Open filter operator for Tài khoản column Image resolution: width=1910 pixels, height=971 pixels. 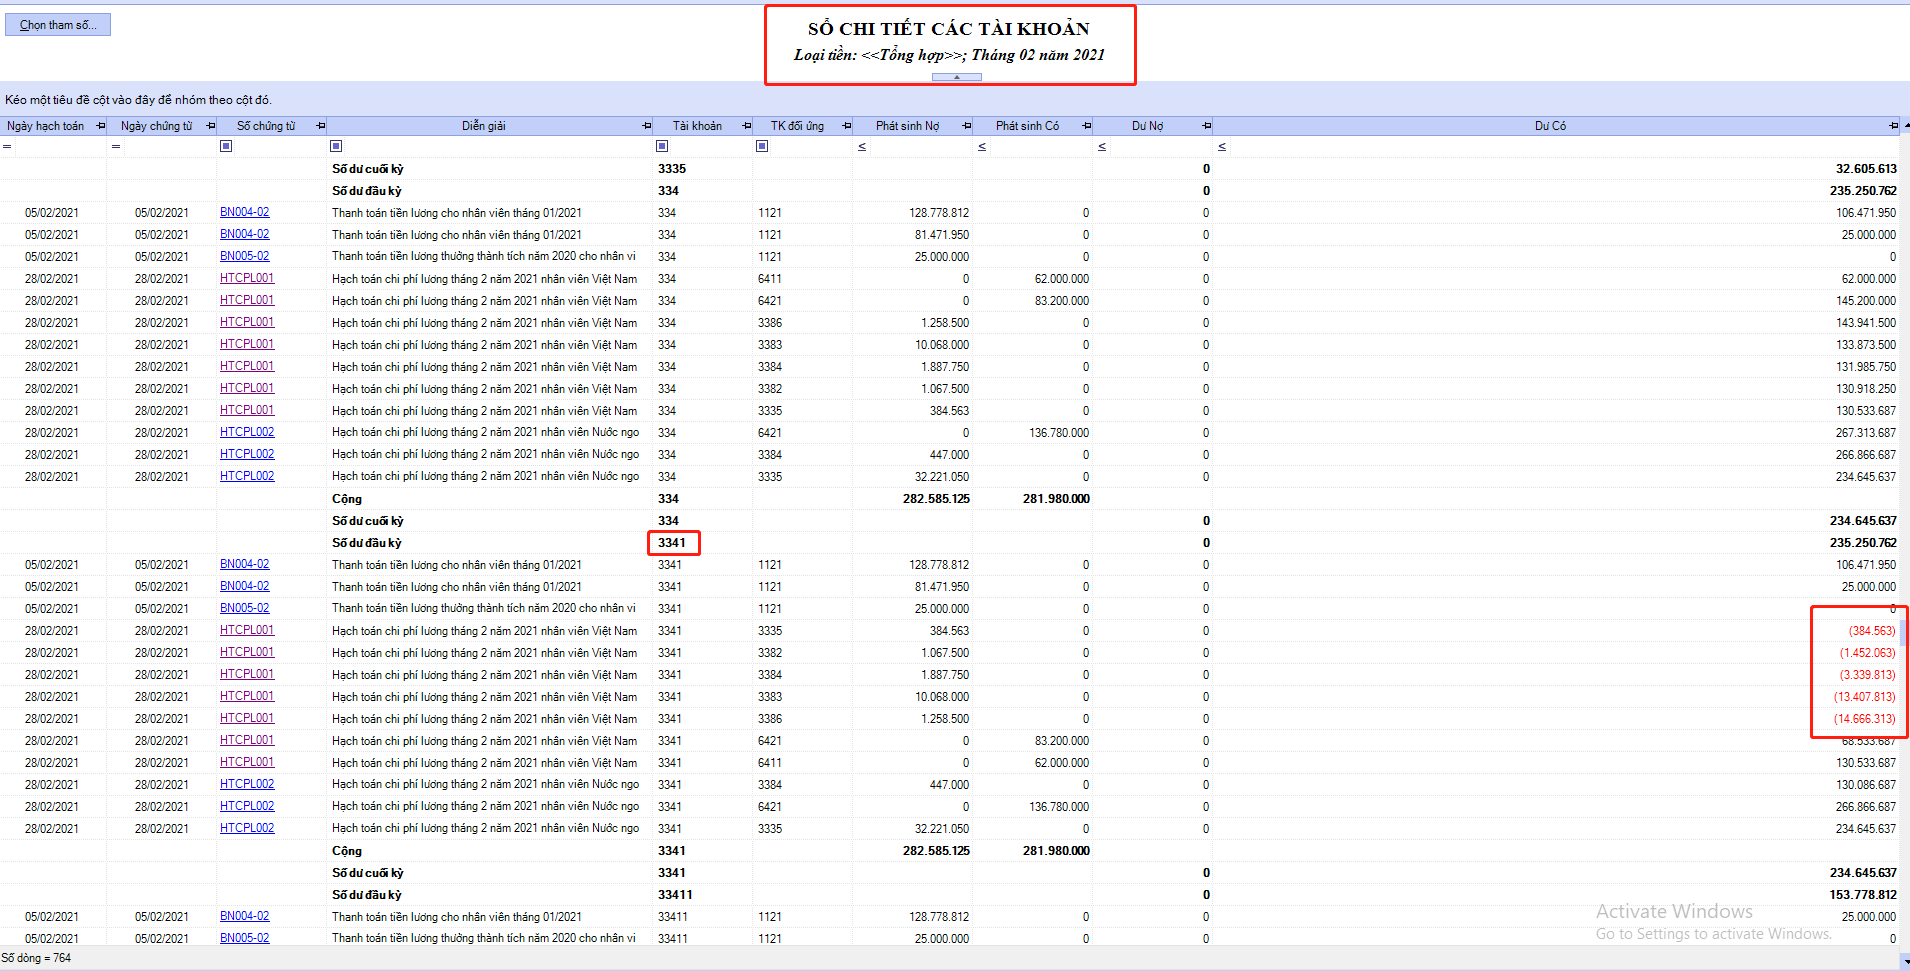pos(662,146)
